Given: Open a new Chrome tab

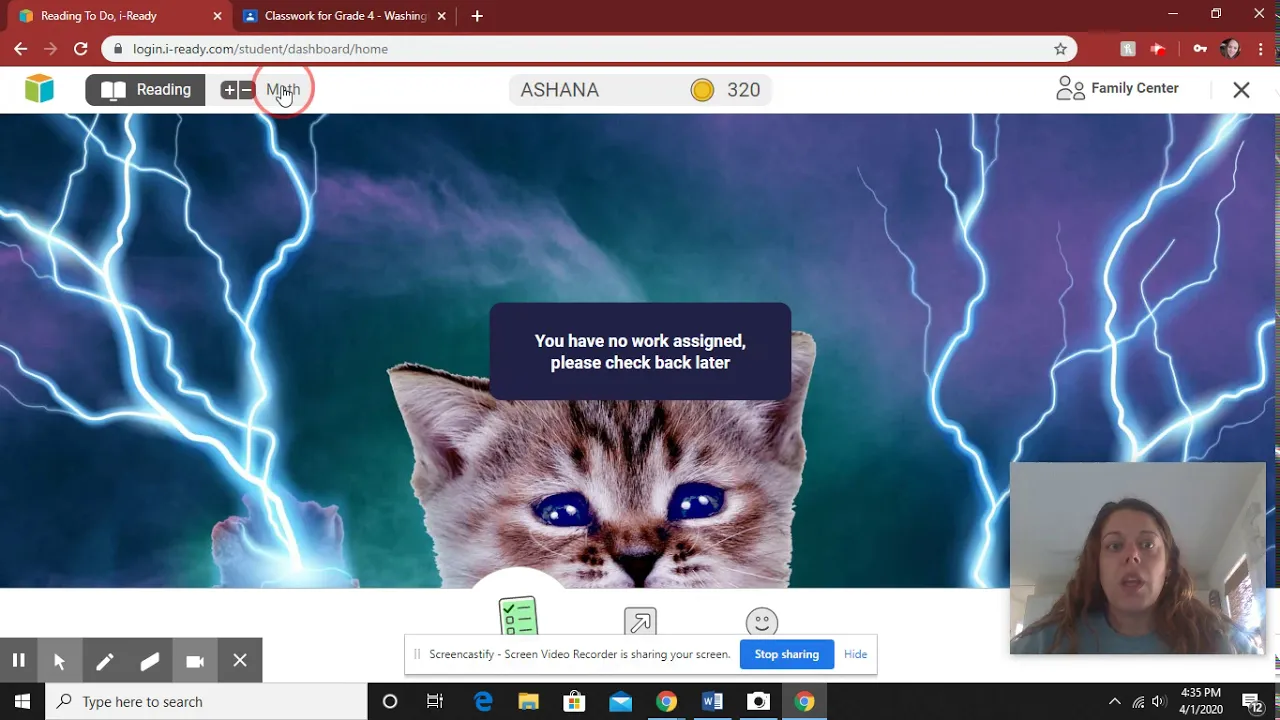Looking at the screenshot, I should tap(477, 16).
